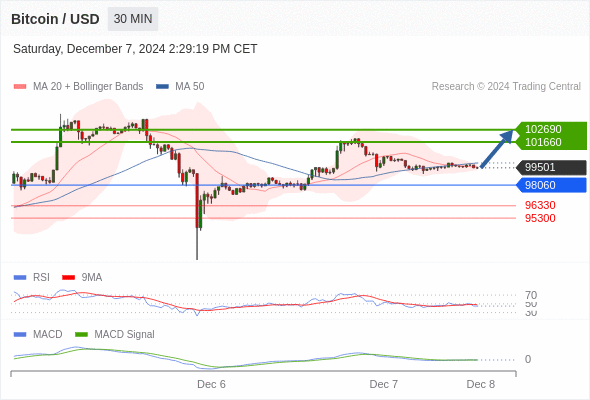Toggle the 9MA legend label
This screenshot has height=400, width=590.
click(x=92, y=278)
